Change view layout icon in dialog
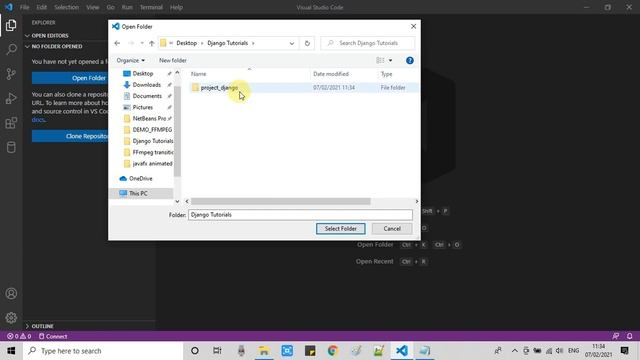 click(x=380, y=60)
